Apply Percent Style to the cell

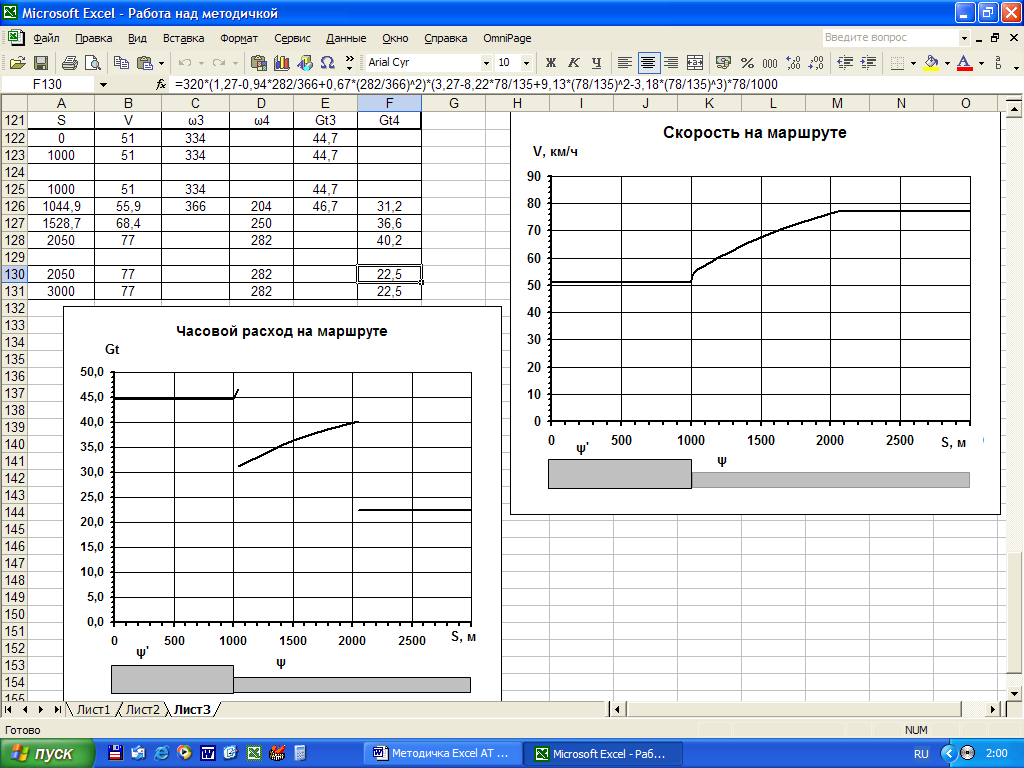(x=747, y=63)
